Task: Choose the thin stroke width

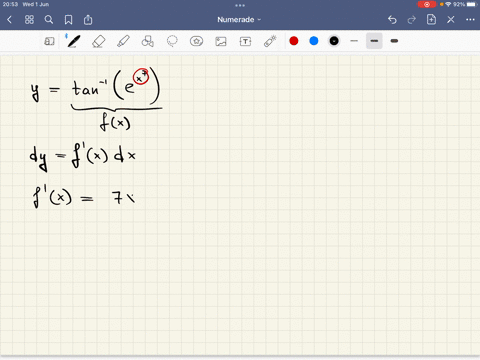Action: coord(354,41)
